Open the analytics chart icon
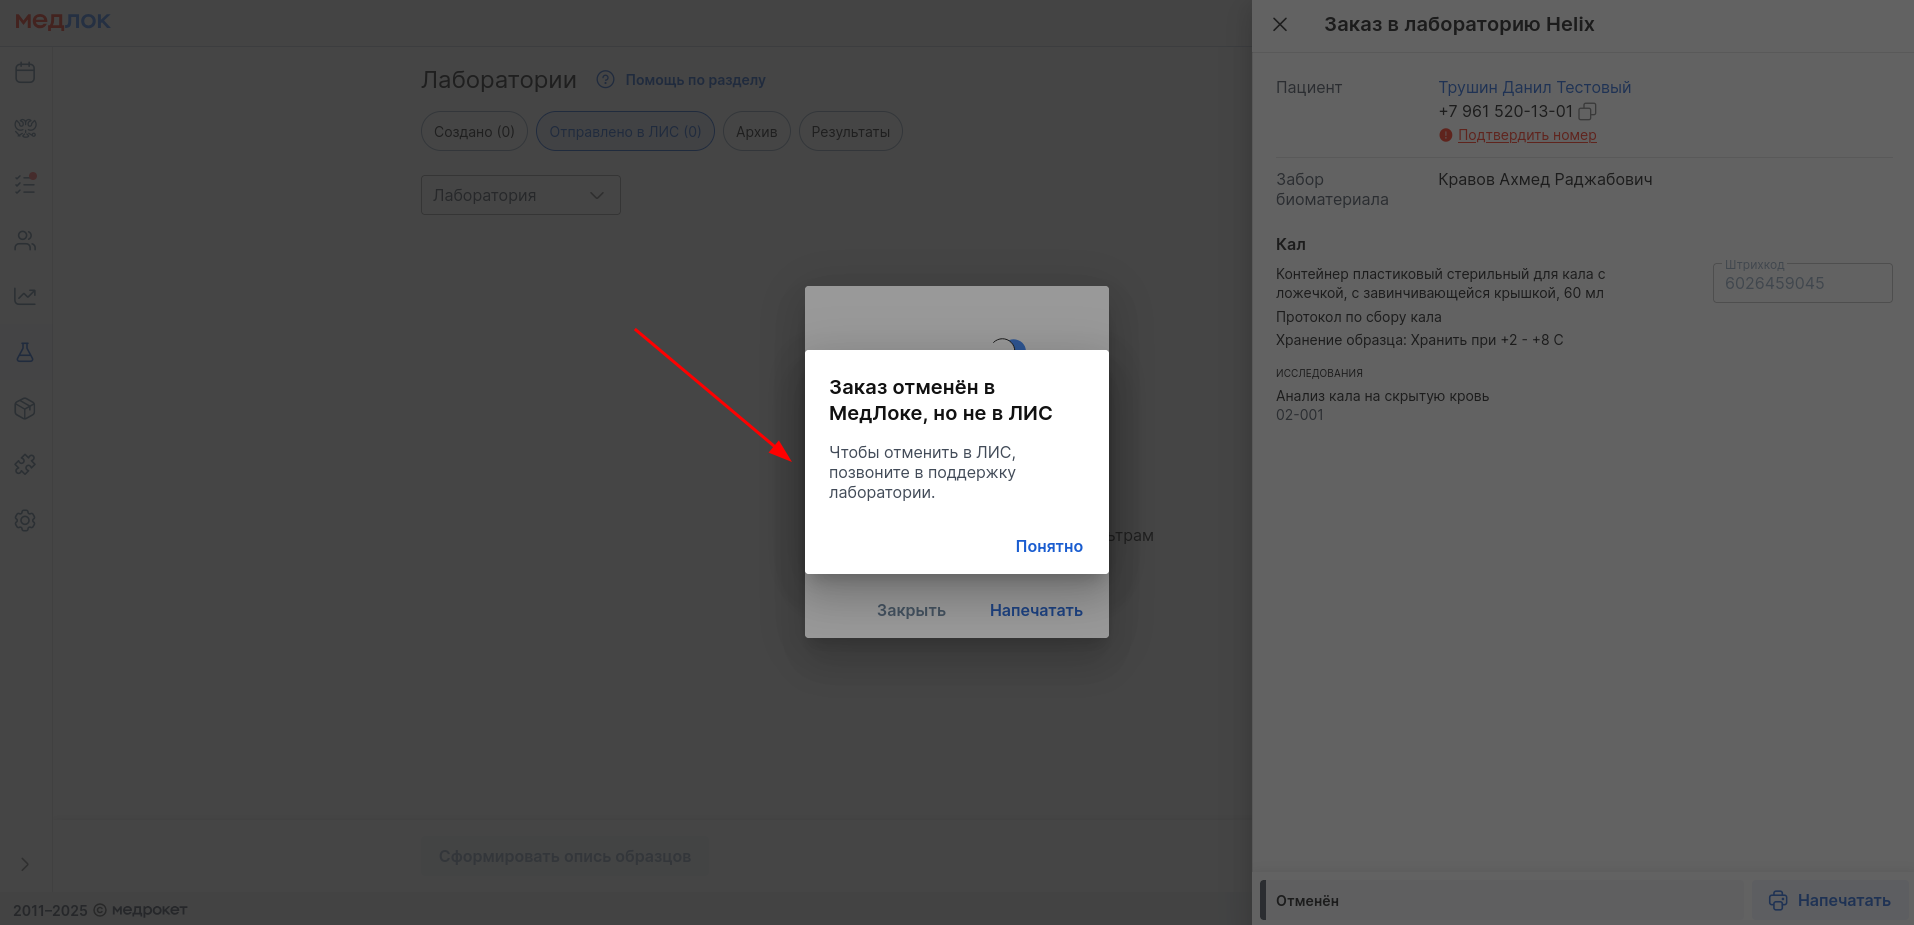This screenshot has width=1914, height=925. [x=25, y=296]
